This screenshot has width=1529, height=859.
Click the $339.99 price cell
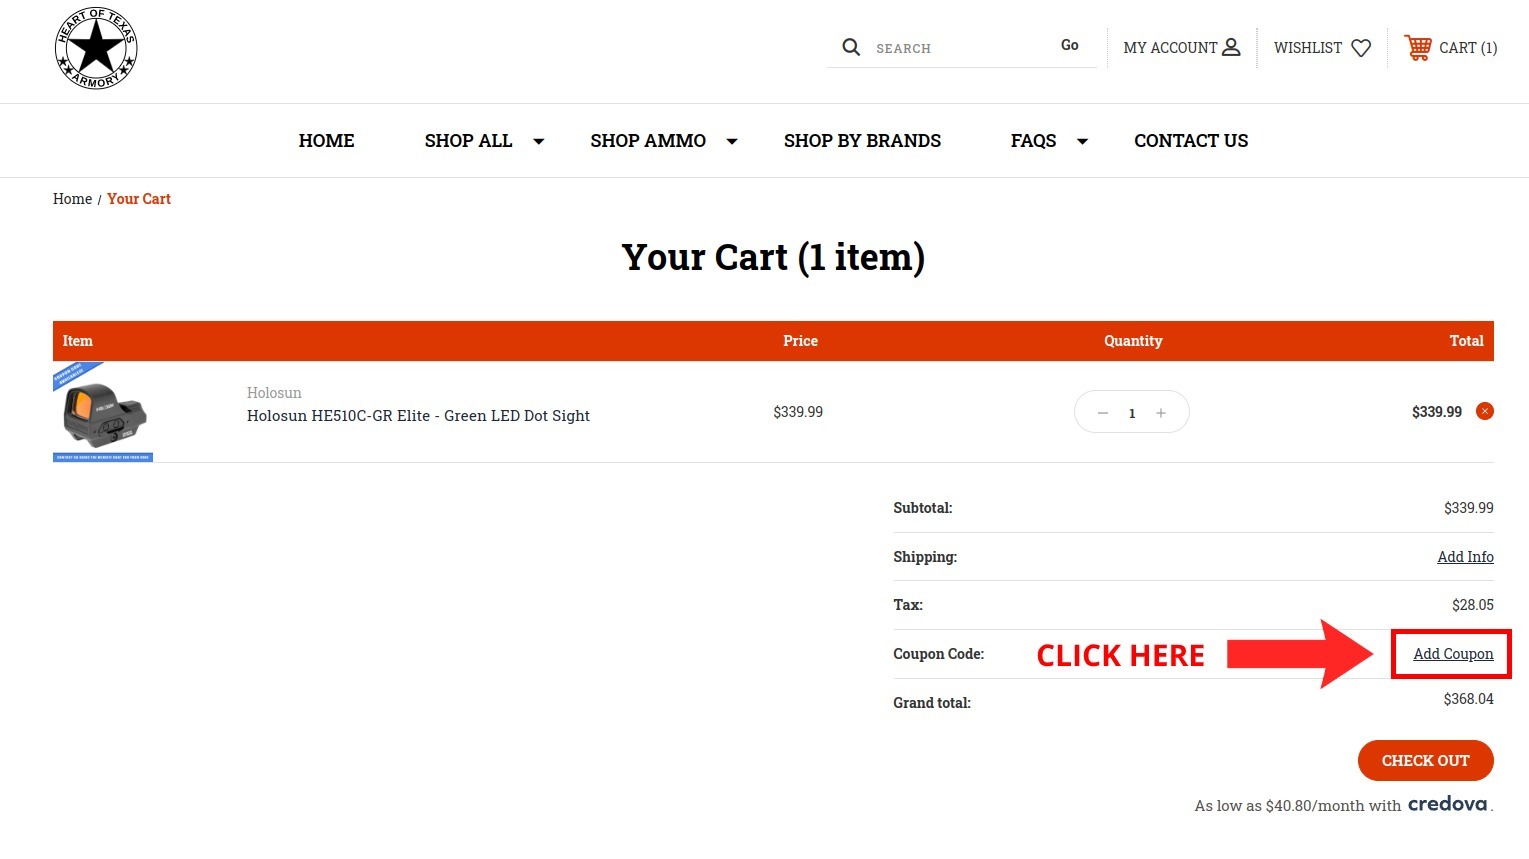[x=798, y=412]
